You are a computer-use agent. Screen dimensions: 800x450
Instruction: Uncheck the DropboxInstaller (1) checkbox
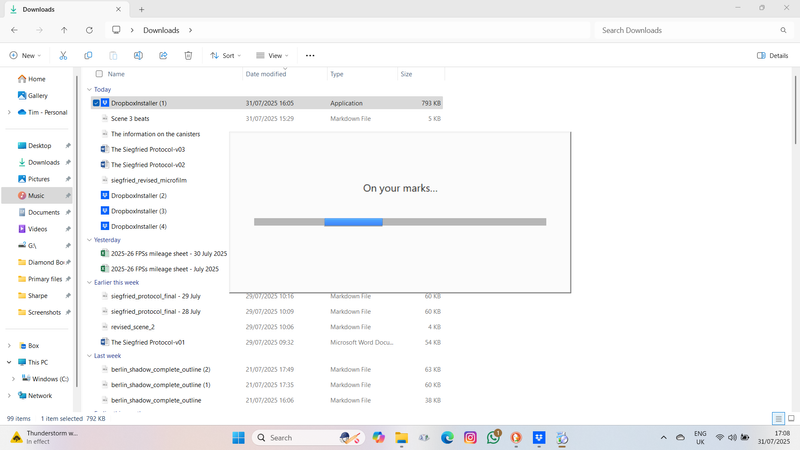point(96,103)
